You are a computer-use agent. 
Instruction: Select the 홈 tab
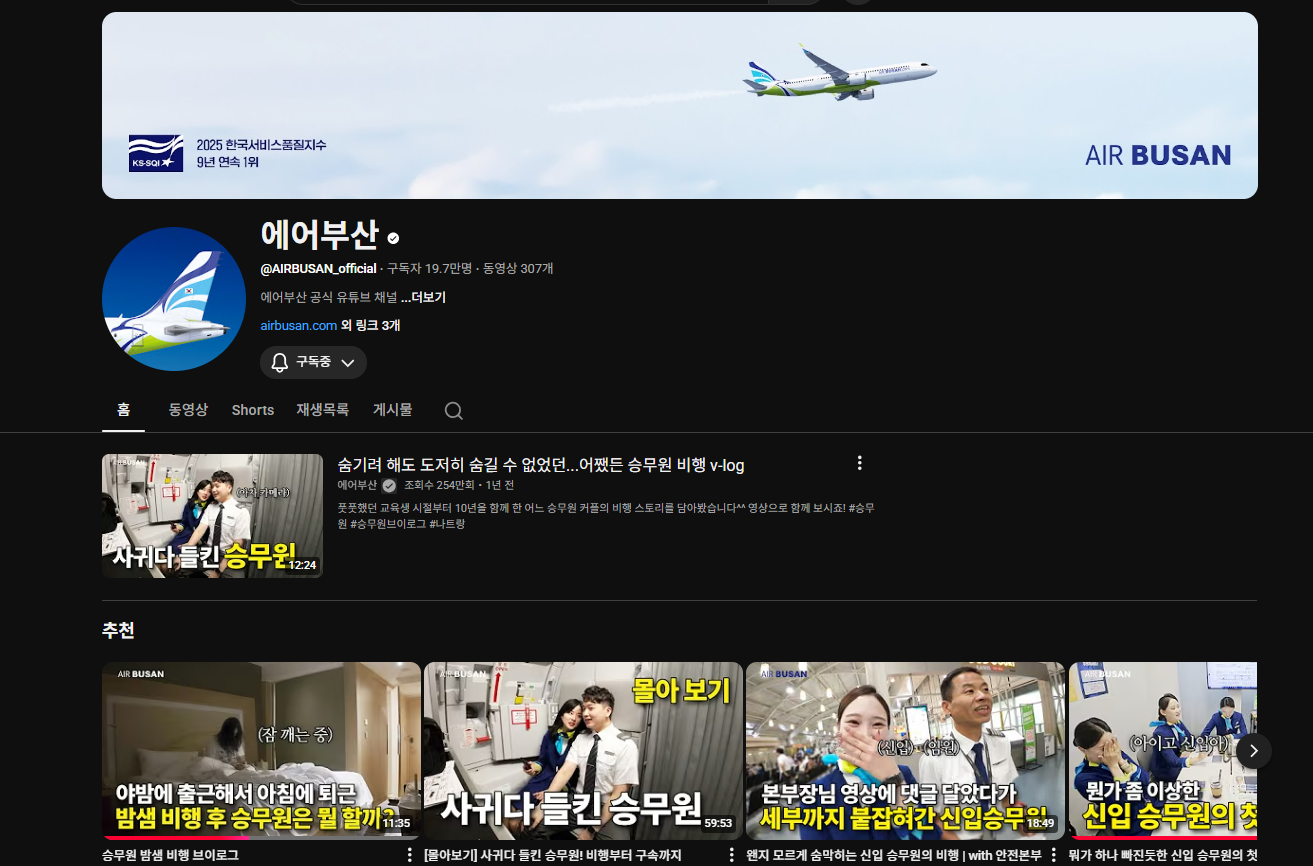123,410
